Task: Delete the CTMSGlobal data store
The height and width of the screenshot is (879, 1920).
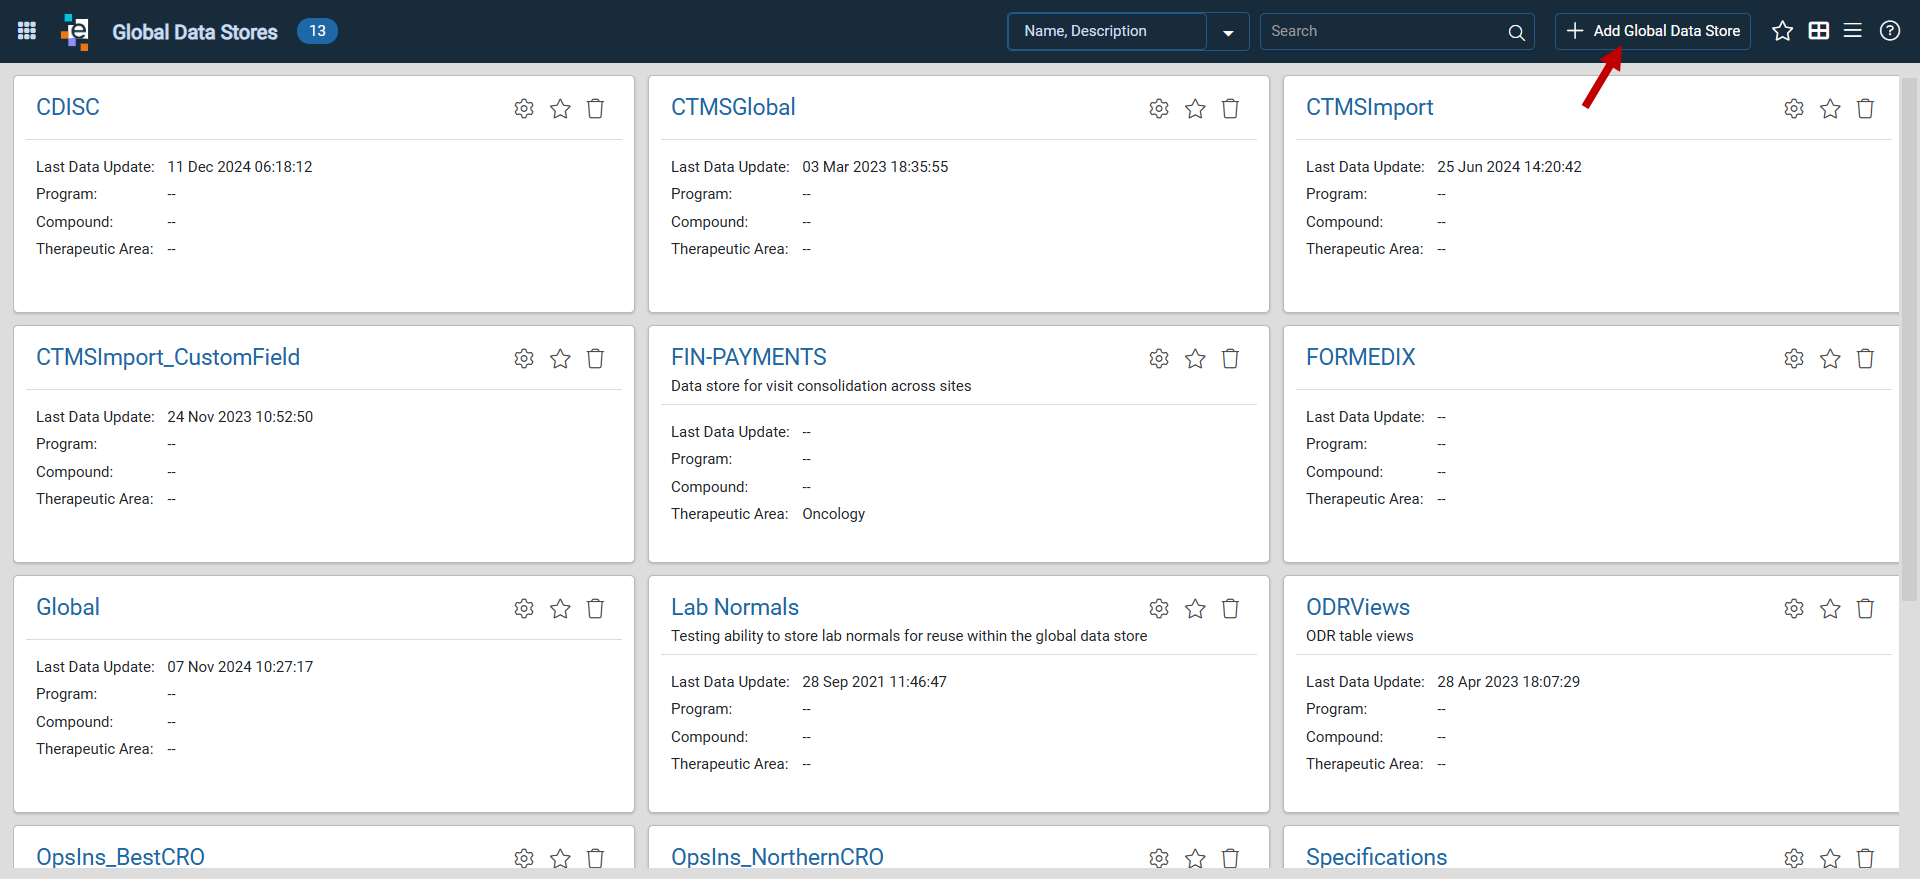Action: point(1230,108)
